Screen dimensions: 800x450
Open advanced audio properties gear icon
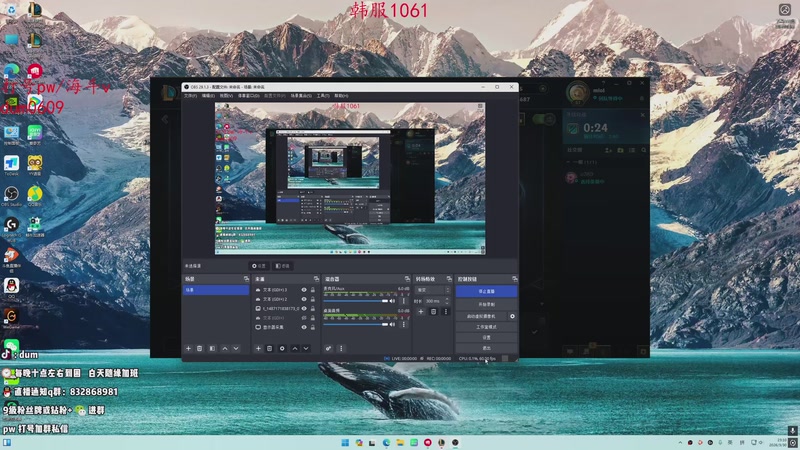(328, 348)
